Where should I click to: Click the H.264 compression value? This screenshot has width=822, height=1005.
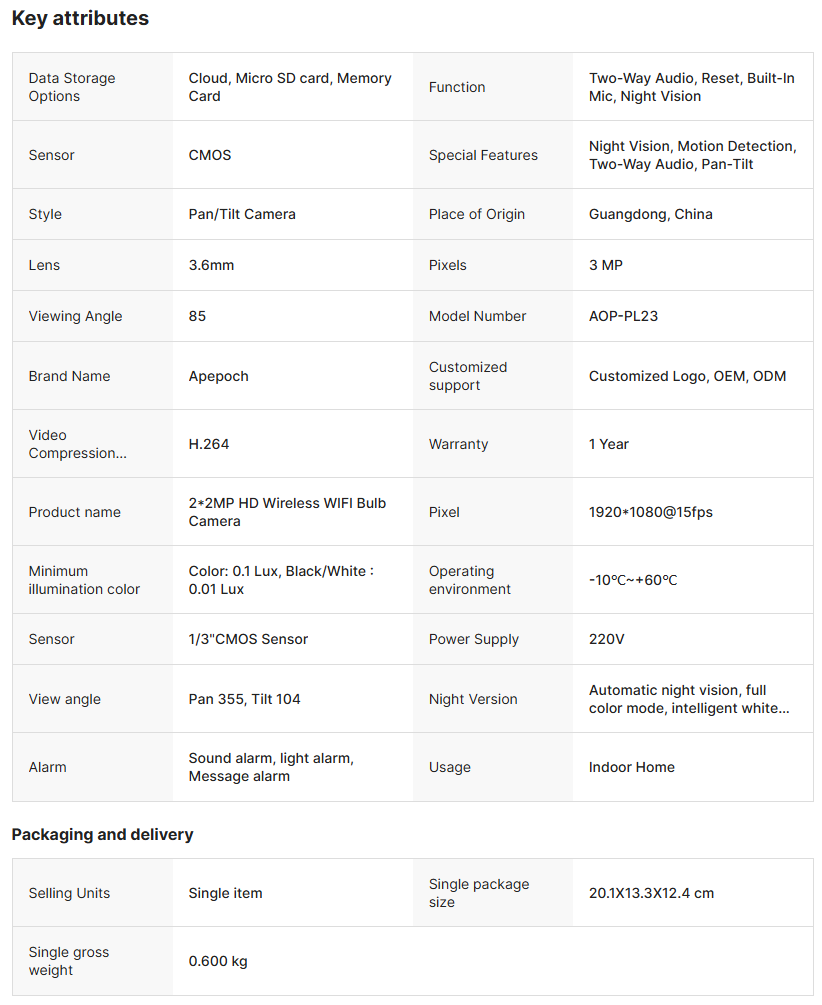[x=209, y=444]
